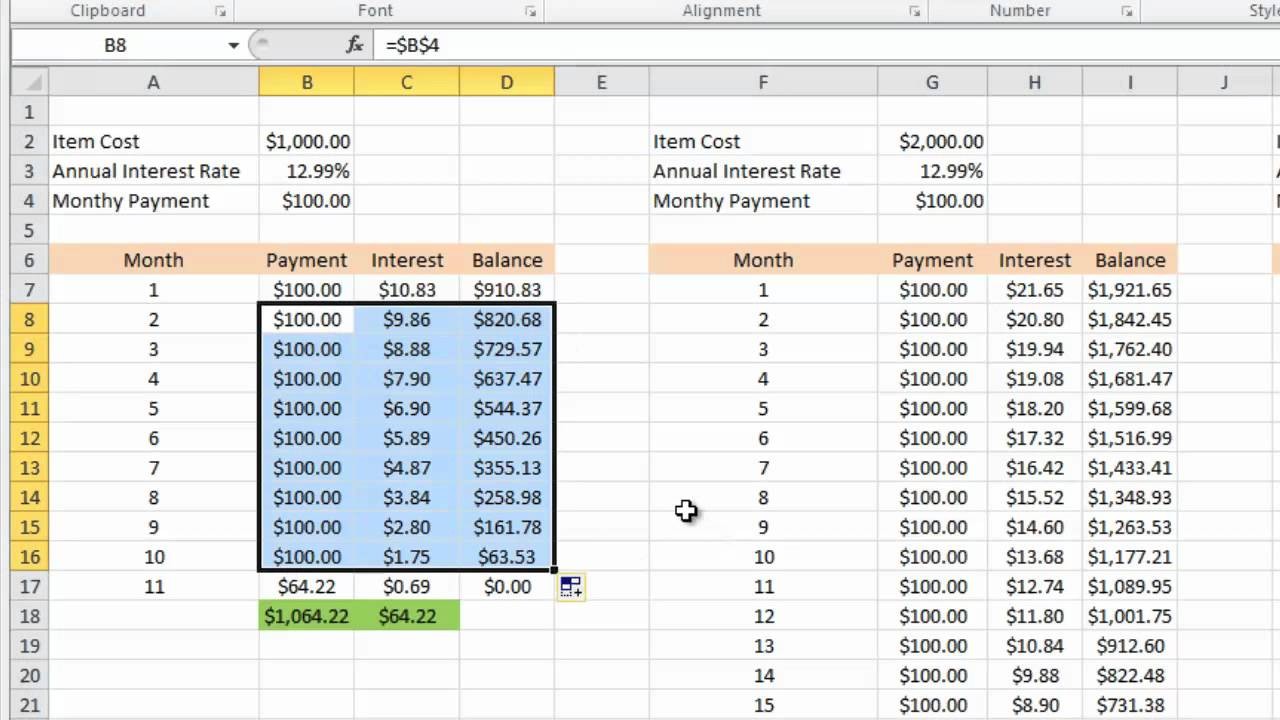Click the $64.22 payment cell in row 17
The height and width of the screenshot is (720, 1280).
click(x=307, y=587)
